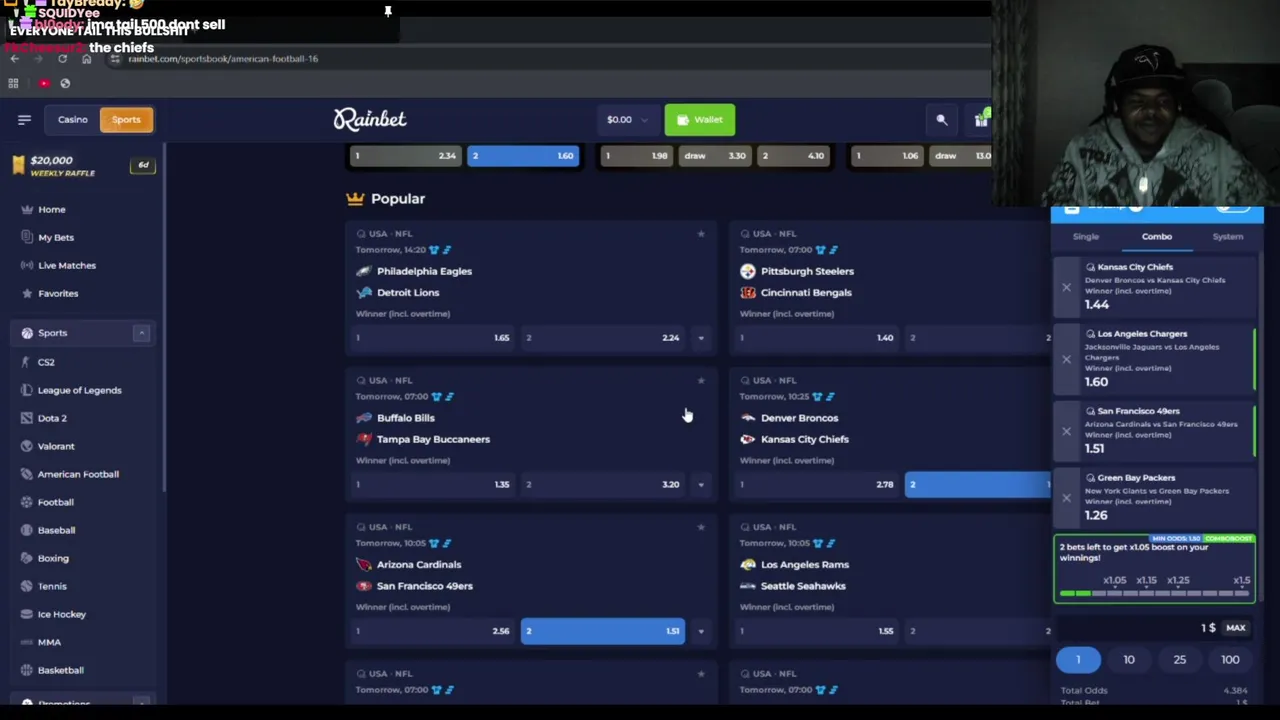The image size is (1280, 720).
Task: Expand more markets for Bills vs Buccaneers
Action: (x=701, y=485)
